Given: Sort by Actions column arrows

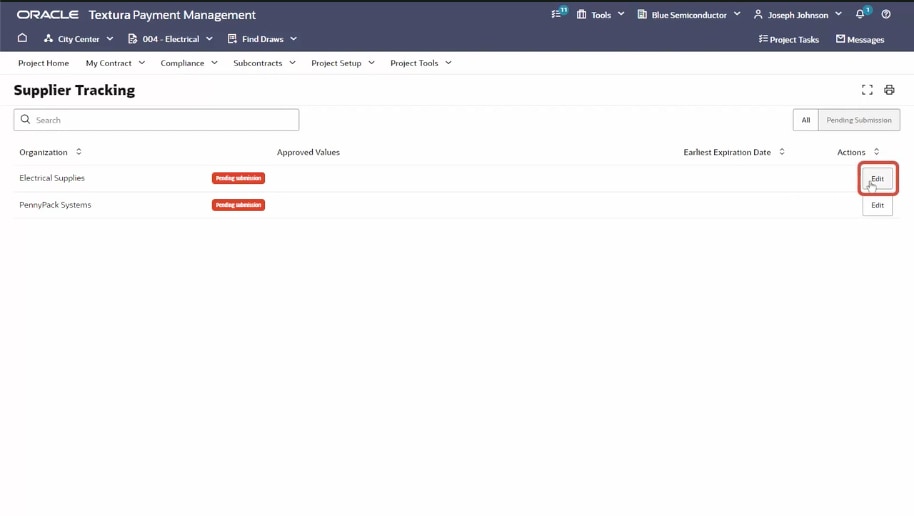Looking at the screenshot, I should pyautogui.click(x=876, y=152).
